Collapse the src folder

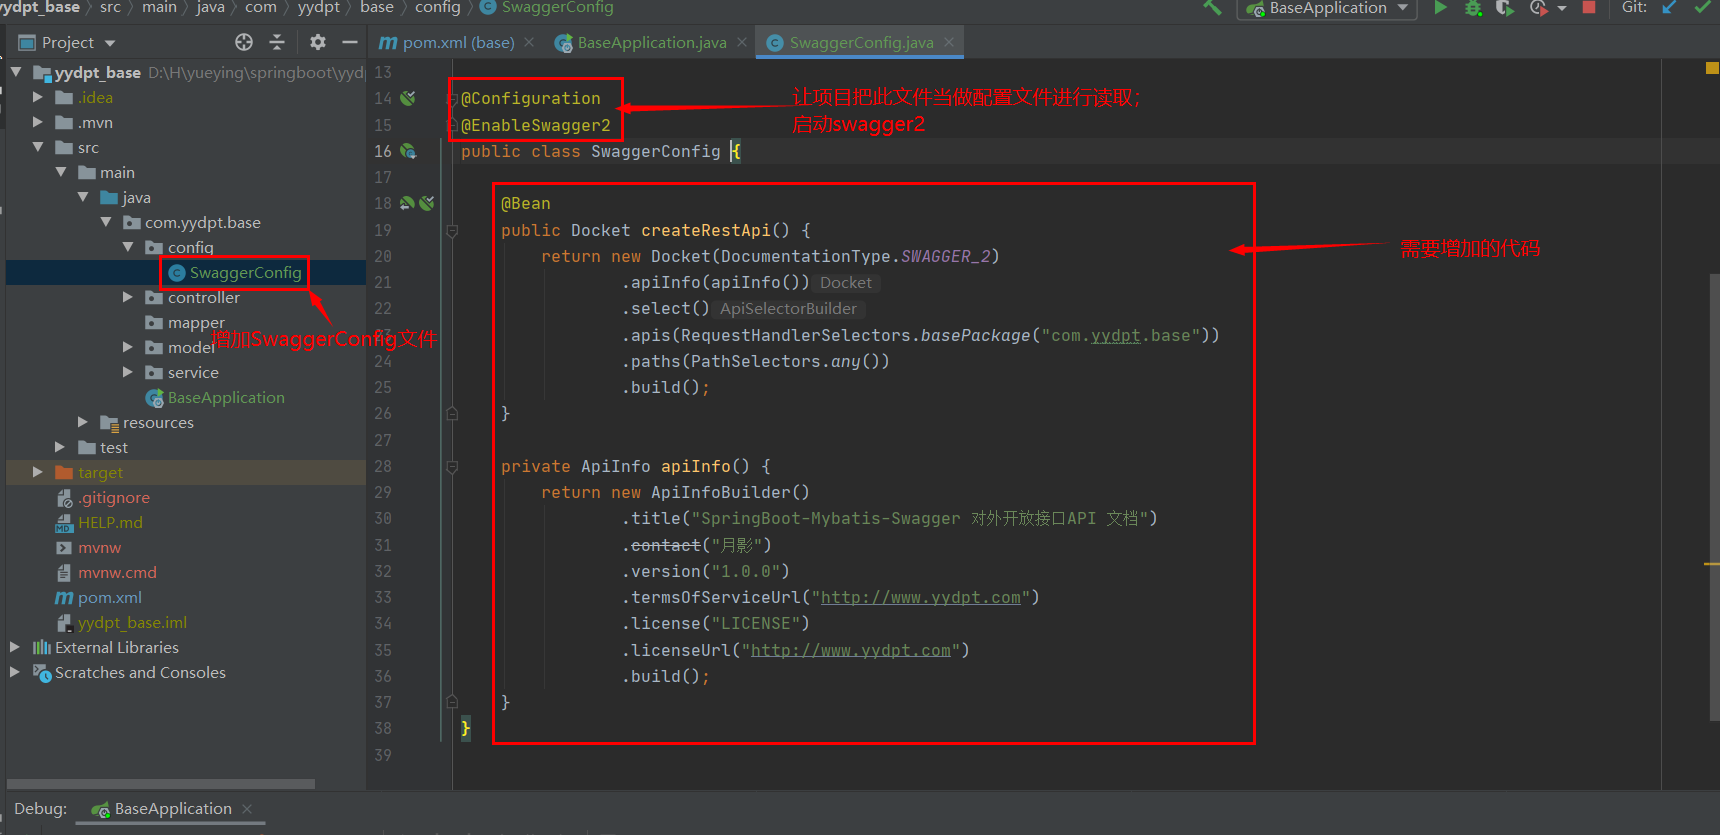[38, 147]
